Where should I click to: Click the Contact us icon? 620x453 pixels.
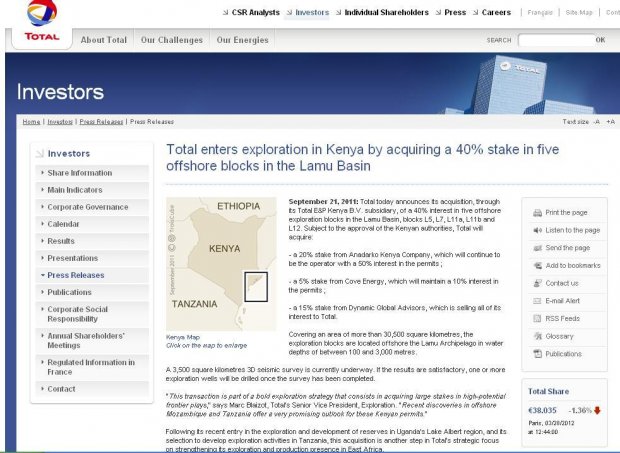[537, 283]
